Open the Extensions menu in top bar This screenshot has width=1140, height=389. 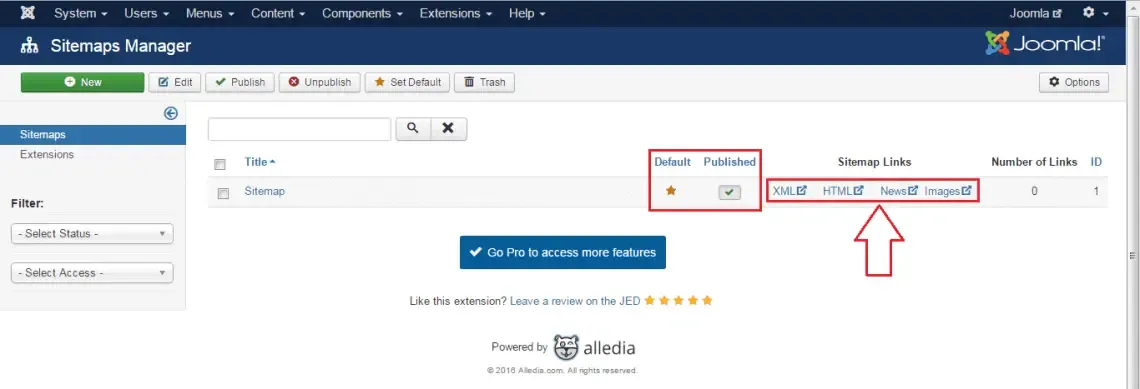pyautogui.click(x=456, y=13)
